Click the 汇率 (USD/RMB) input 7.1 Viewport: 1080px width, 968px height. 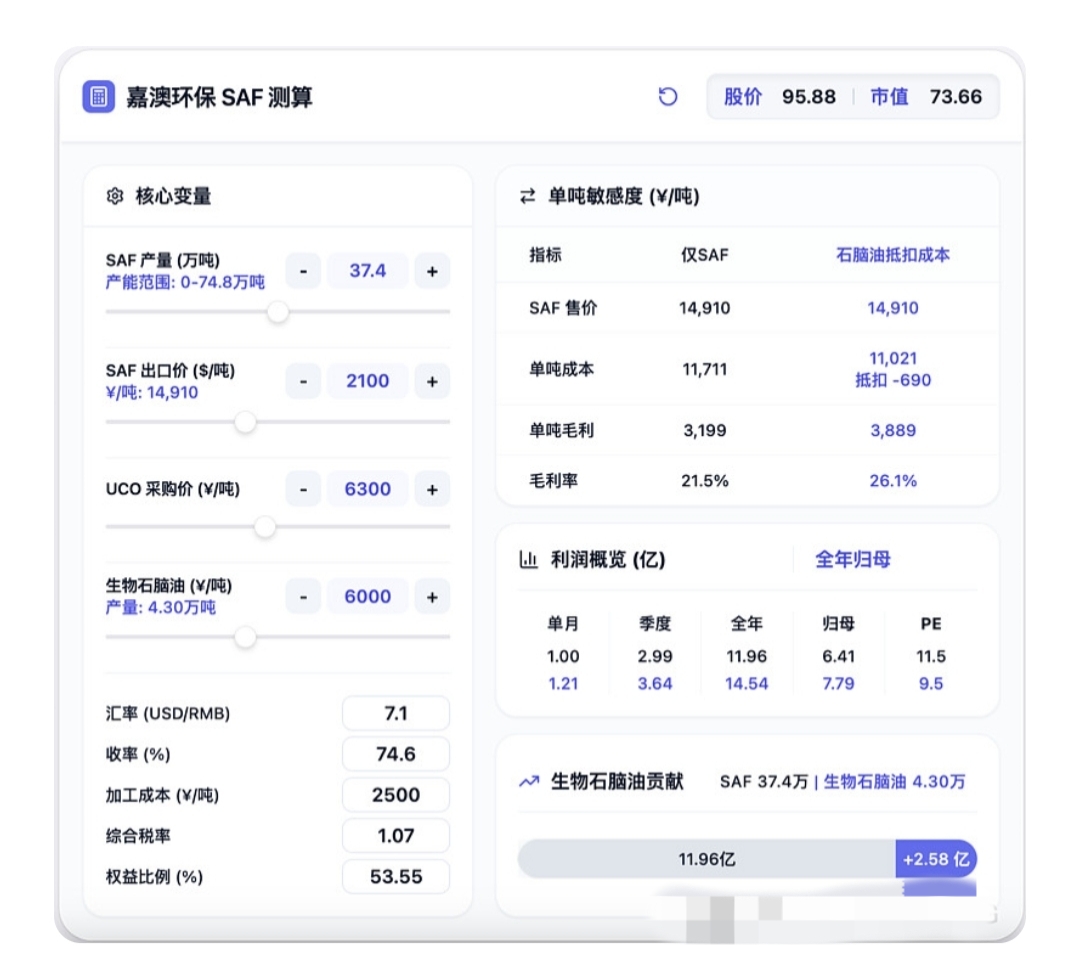click(x=396, y=713)
